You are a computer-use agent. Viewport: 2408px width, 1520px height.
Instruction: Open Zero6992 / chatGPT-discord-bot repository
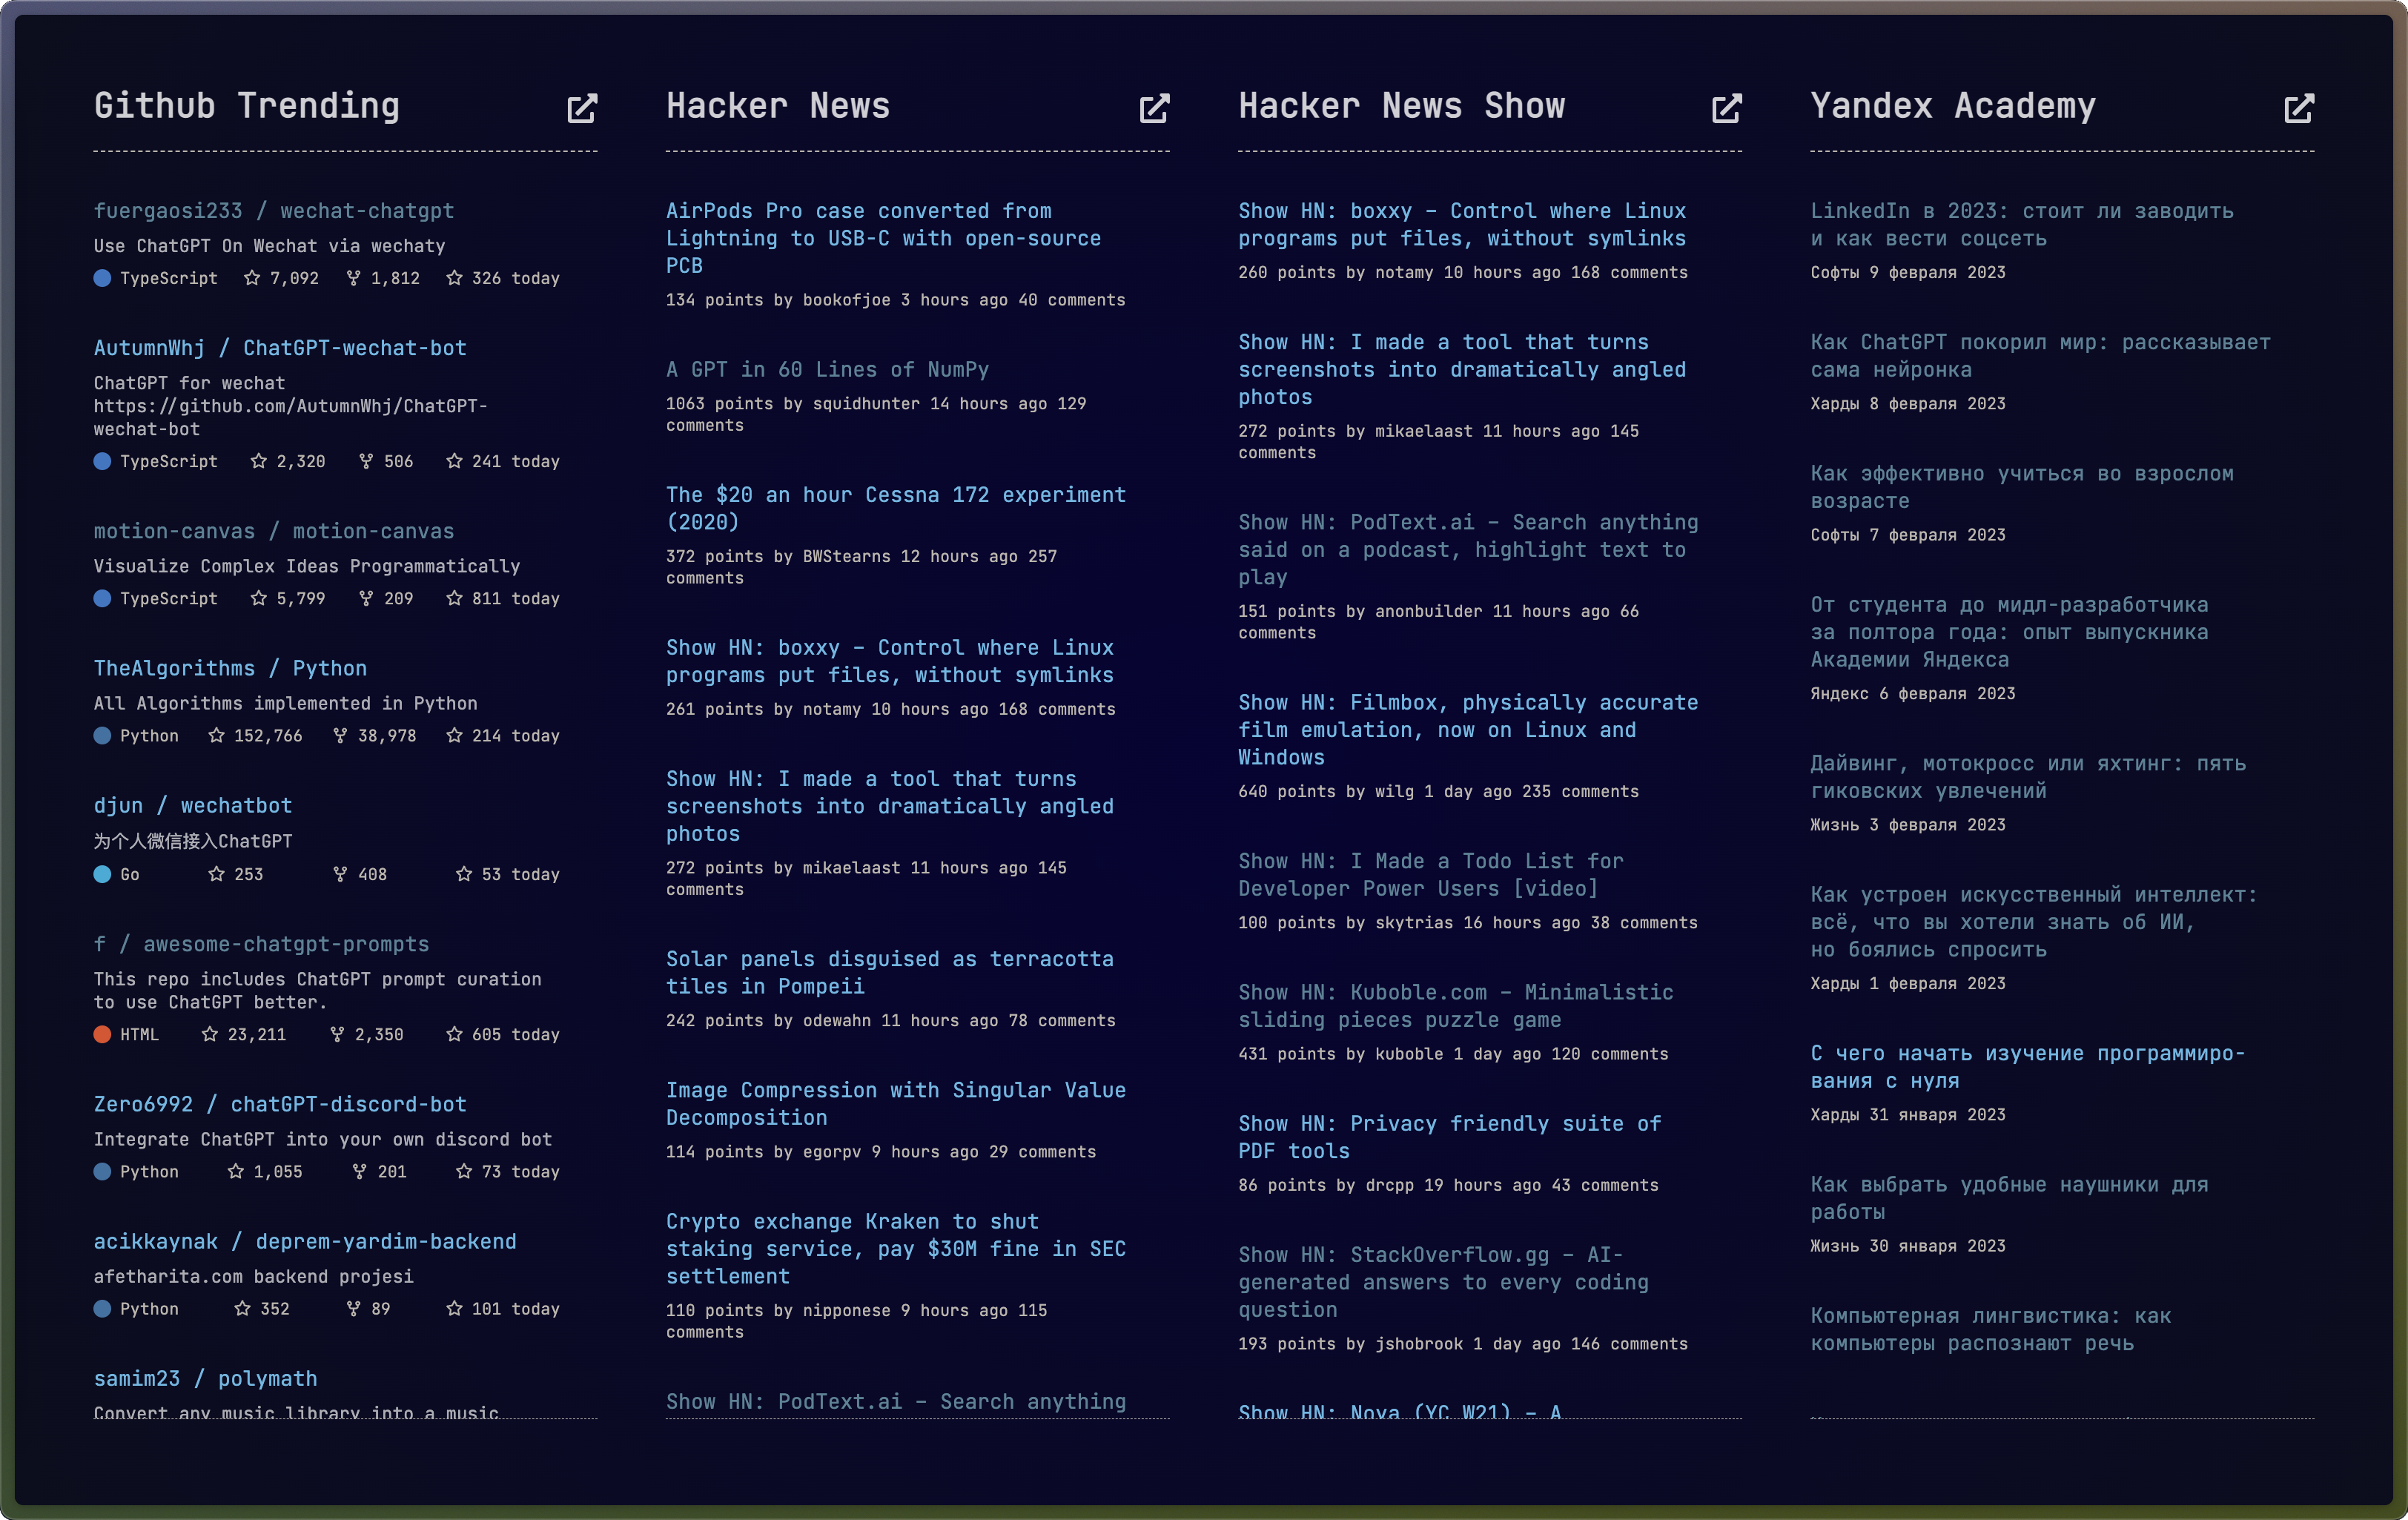280,1104
